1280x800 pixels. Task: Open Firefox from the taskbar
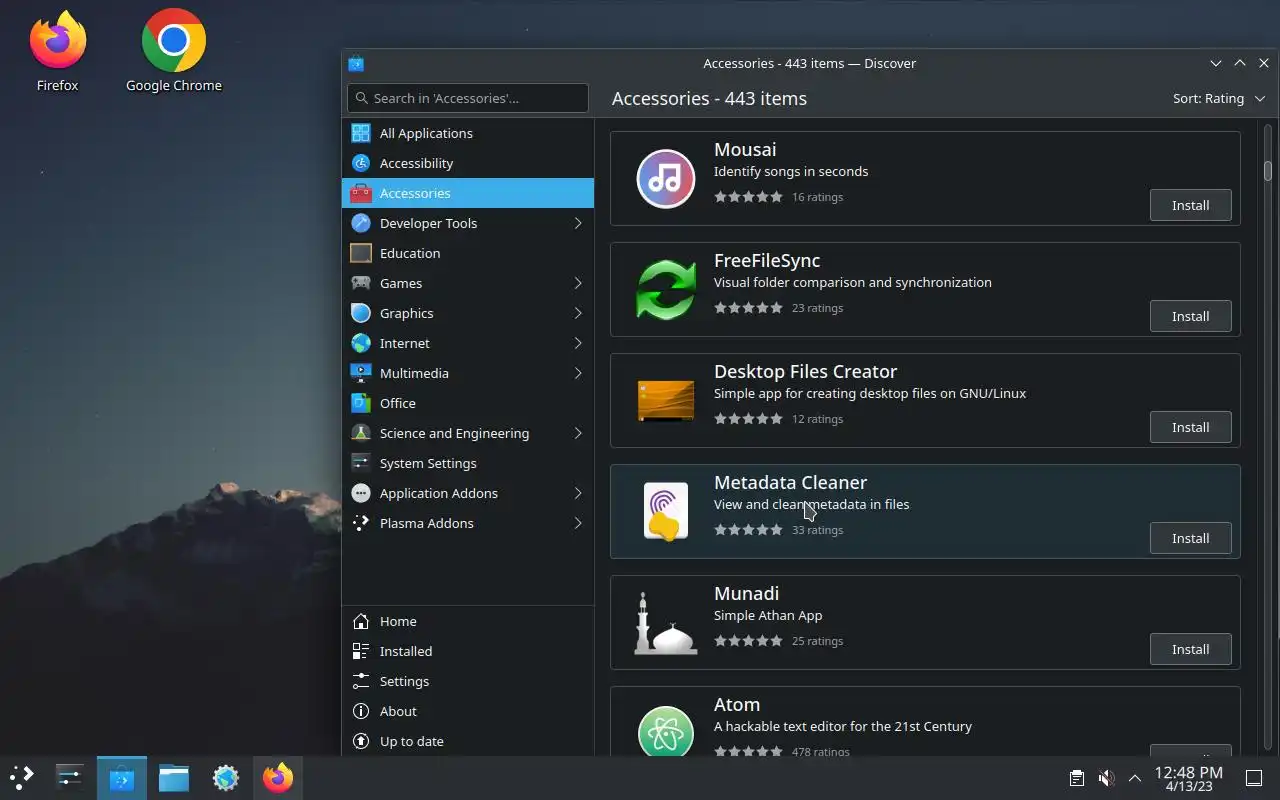click(278, 777)
